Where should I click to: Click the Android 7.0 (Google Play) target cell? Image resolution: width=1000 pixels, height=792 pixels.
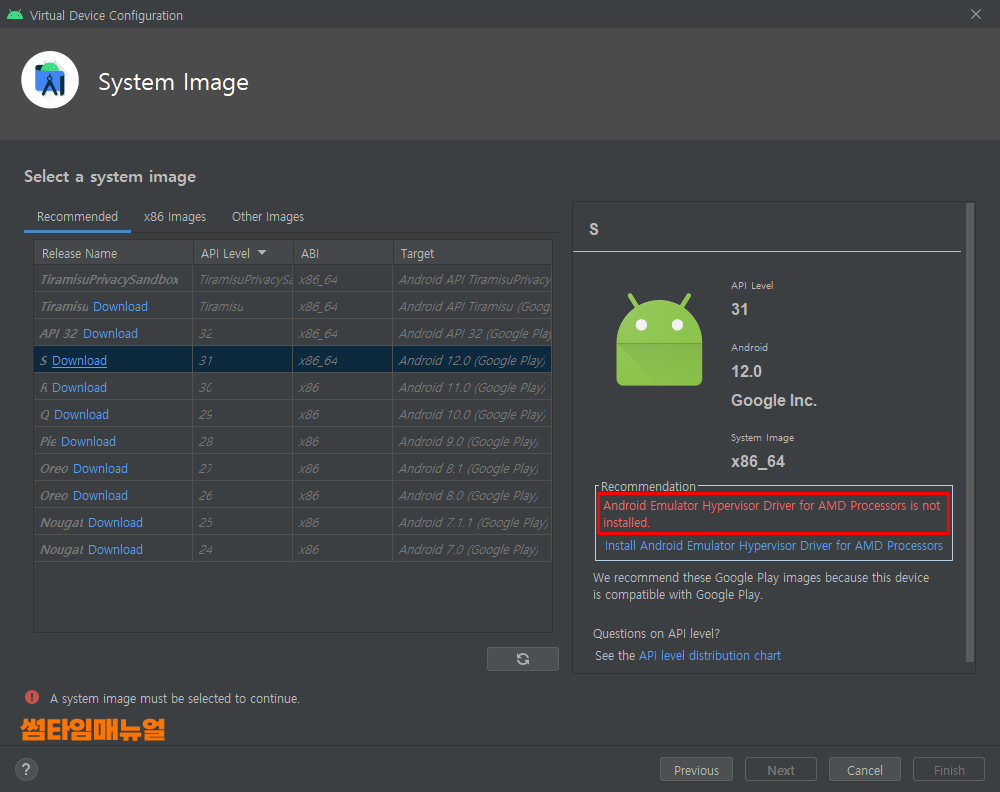coord(472,550)
